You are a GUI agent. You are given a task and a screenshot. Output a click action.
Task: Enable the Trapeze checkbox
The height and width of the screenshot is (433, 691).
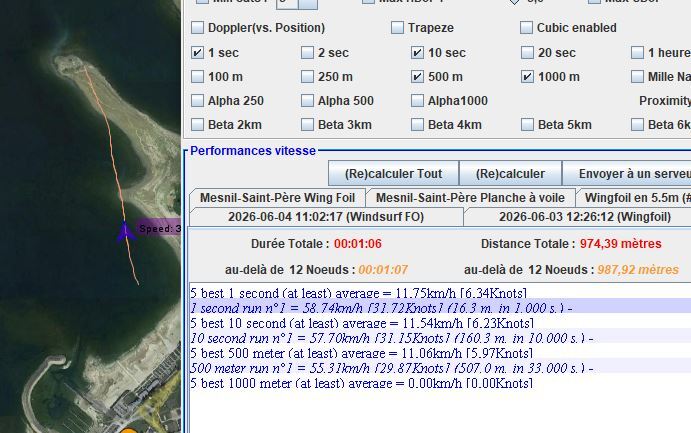(397, 28)
